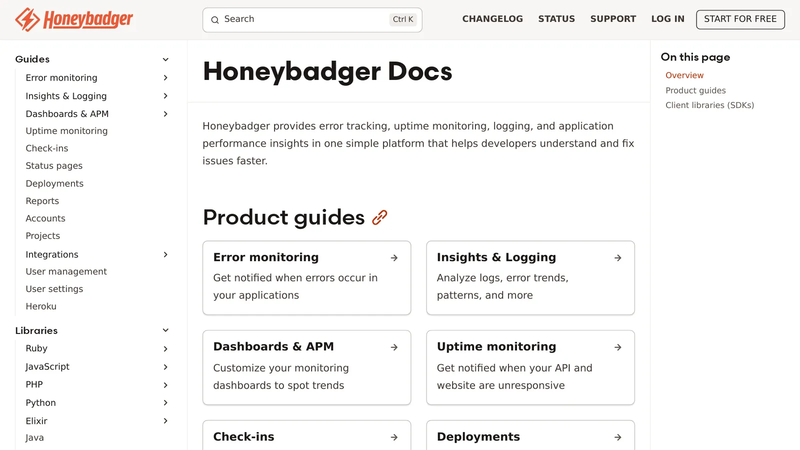Image resolution: width=800 pixels, height=450 pixels.
Task: Click the arrow on Uptime monitoring card
Action: pos(617,347)
